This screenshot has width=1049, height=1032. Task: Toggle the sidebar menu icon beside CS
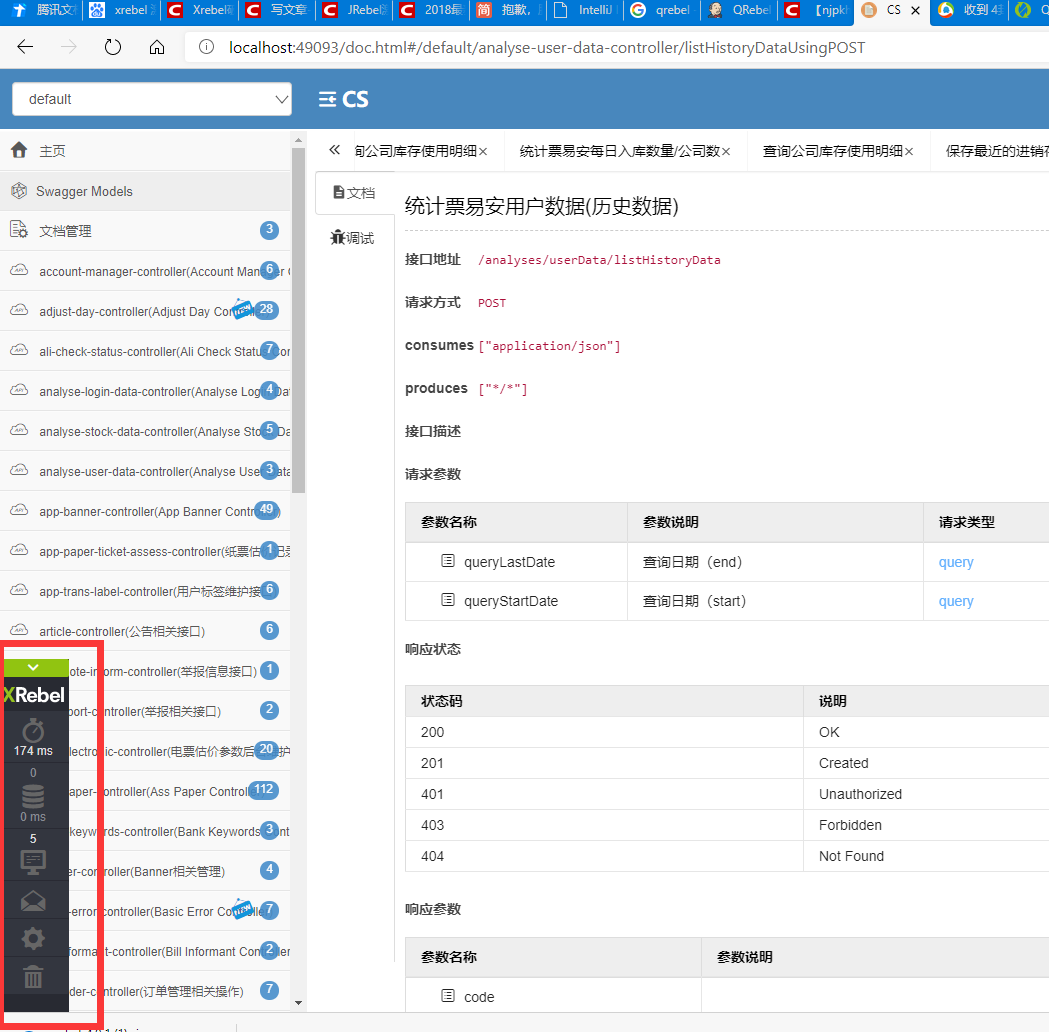coord(327,99)
